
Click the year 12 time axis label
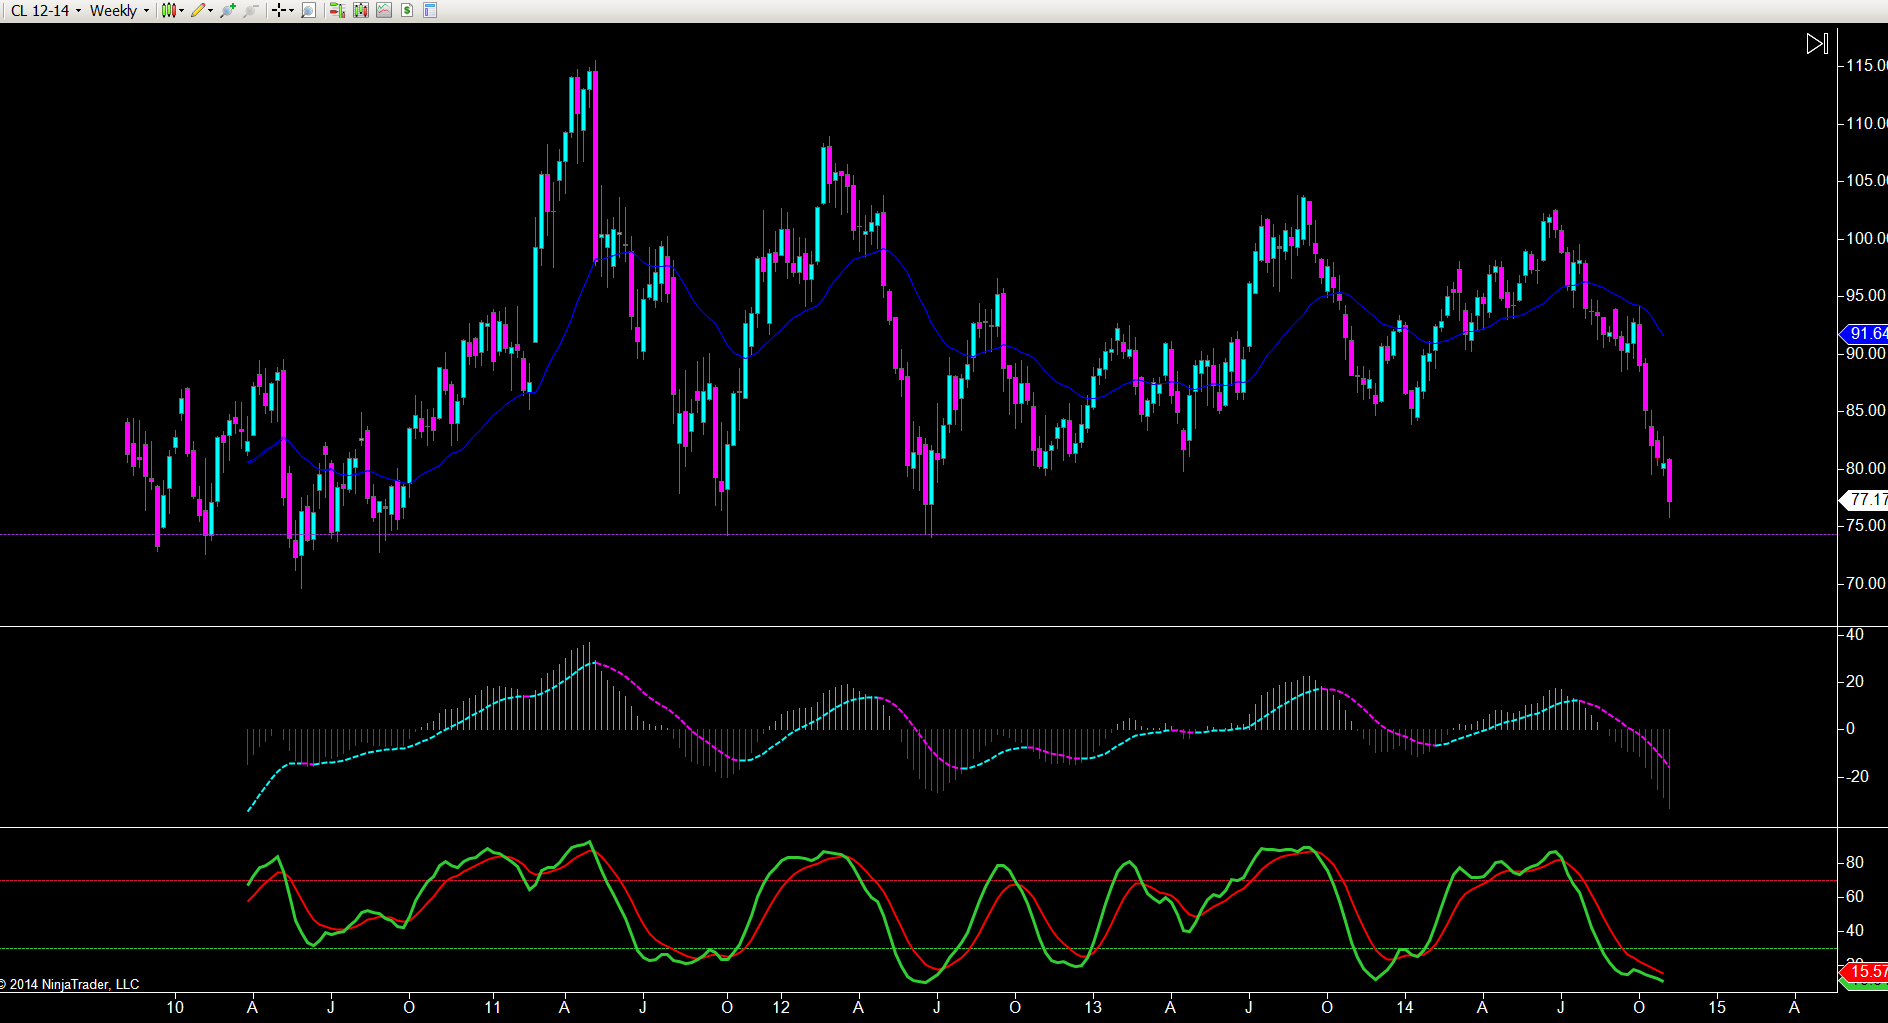point(781,1007)
